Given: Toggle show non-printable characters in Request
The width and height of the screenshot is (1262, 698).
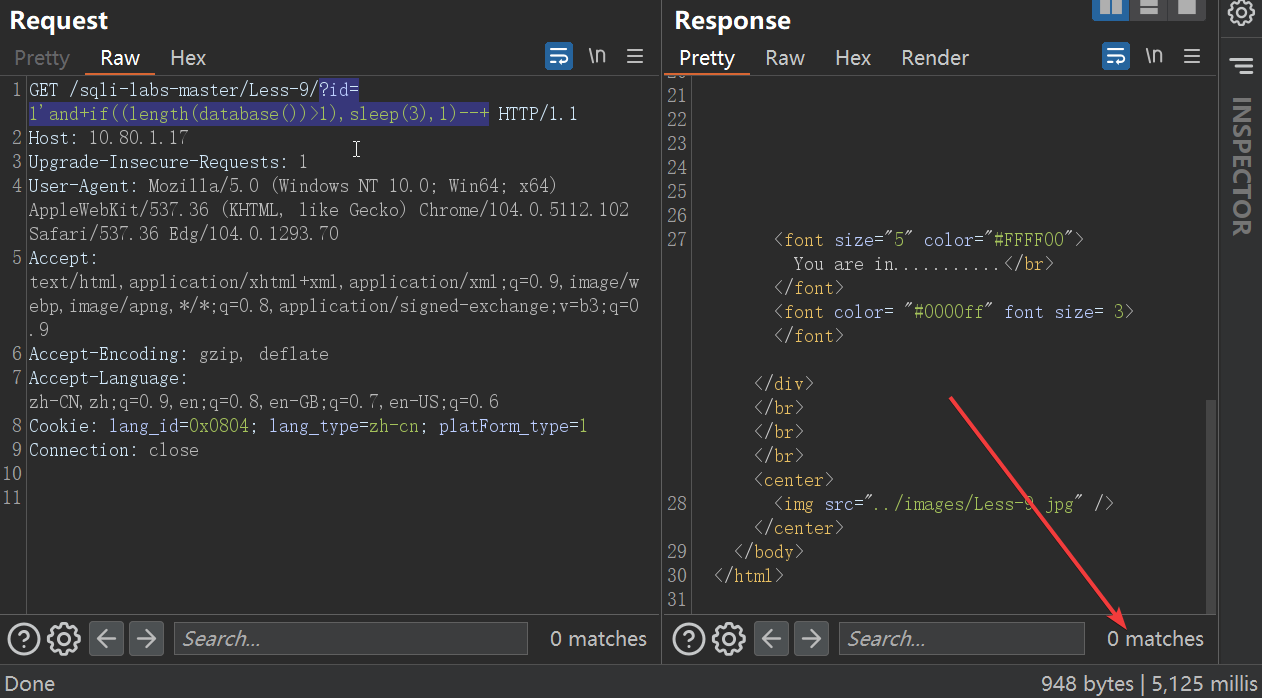Looking at the screenshot, I should [597, 56].
